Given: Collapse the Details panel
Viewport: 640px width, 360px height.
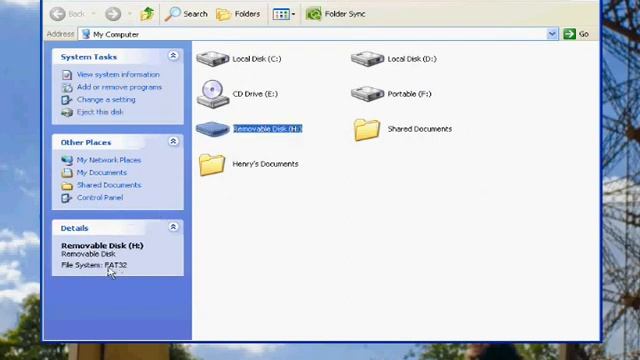Looking at the screenshot, I should tap(173, 227).
